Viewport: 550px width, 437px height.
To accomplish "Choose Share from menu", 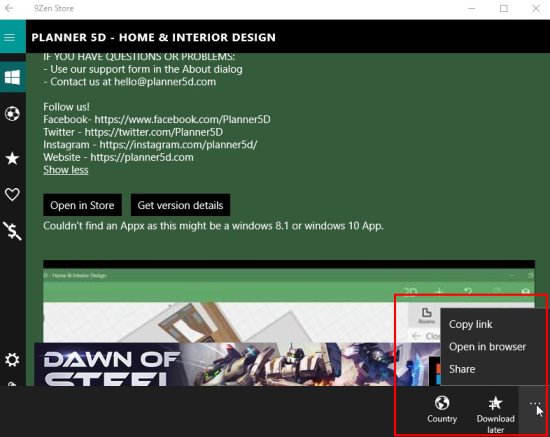I will pos(462,369).
